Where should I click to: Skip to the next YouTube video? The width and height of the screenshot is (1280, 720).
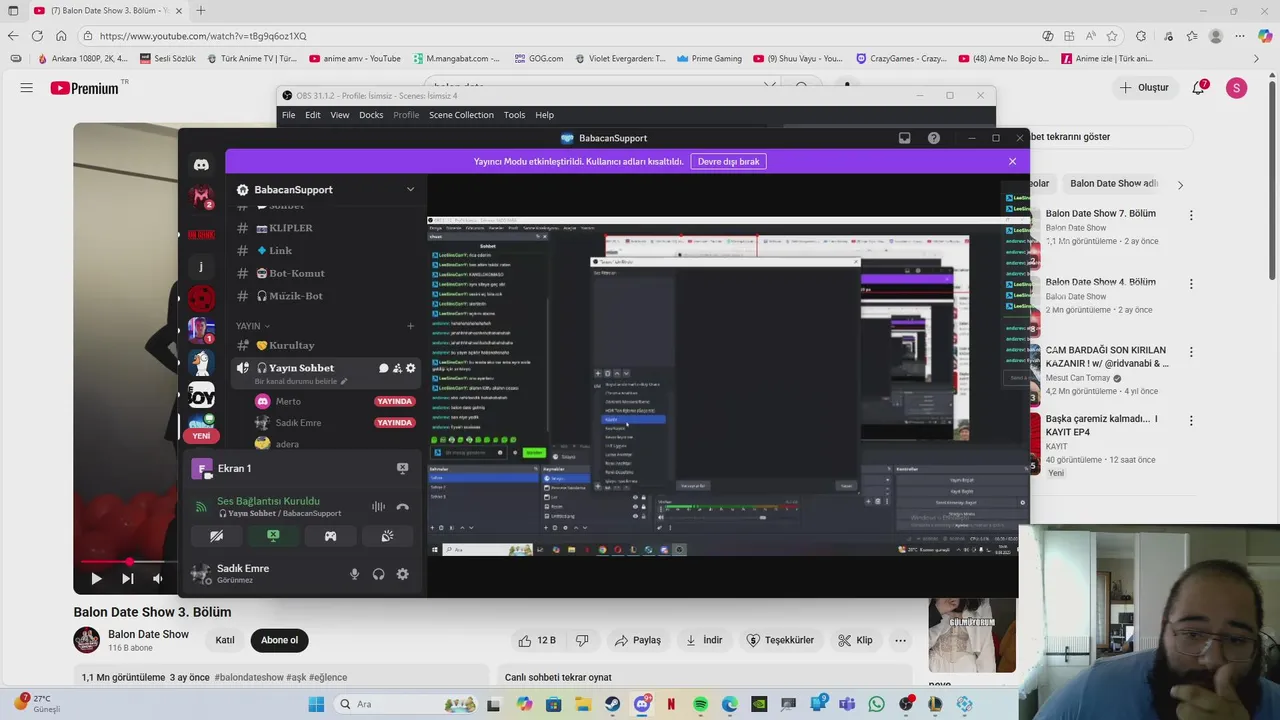[128, 578]
